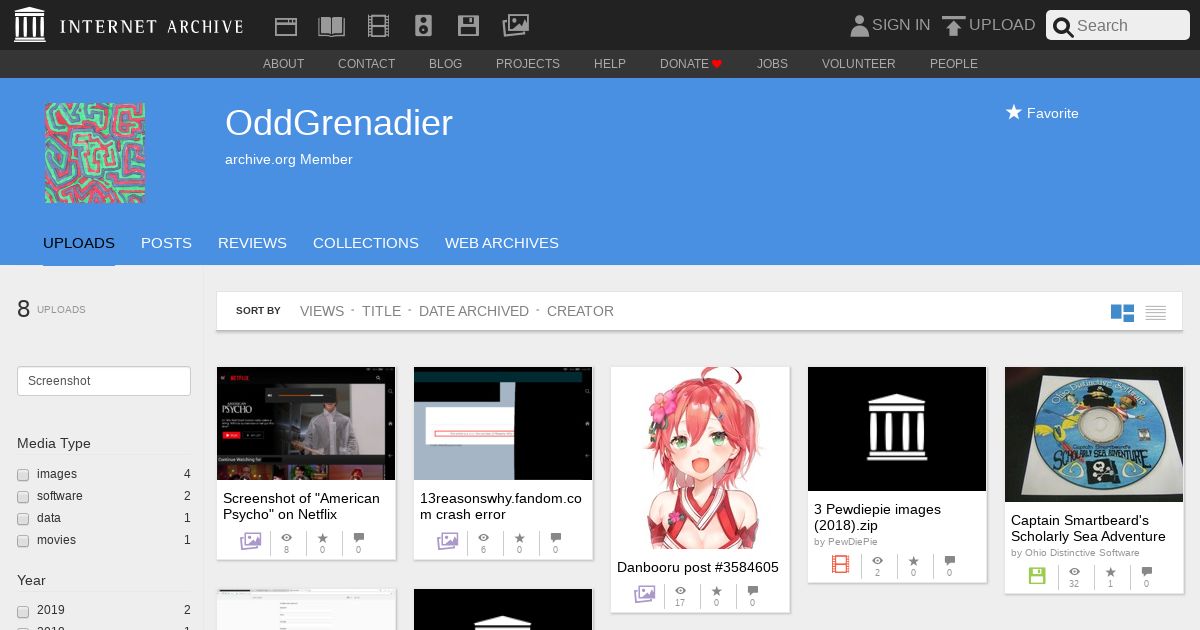Open the About menu link

click(x=283, y=64)
